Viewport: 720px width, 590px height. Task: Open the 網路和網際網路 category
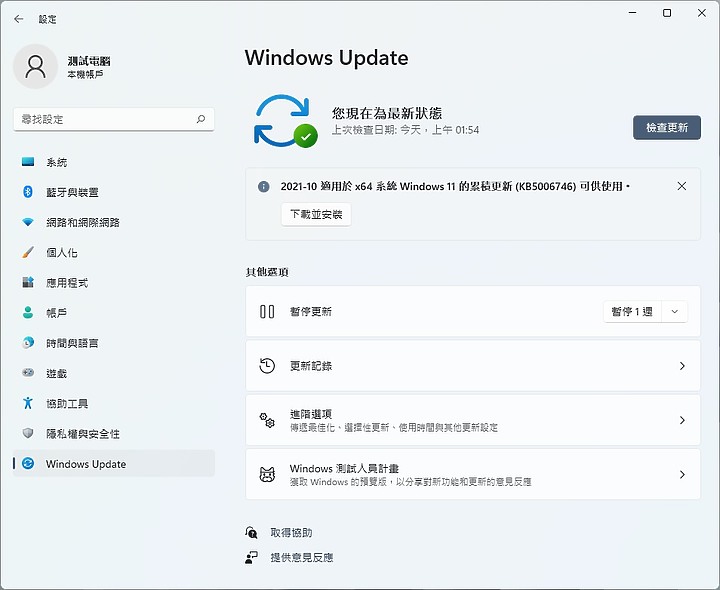[x=114, y=222]
